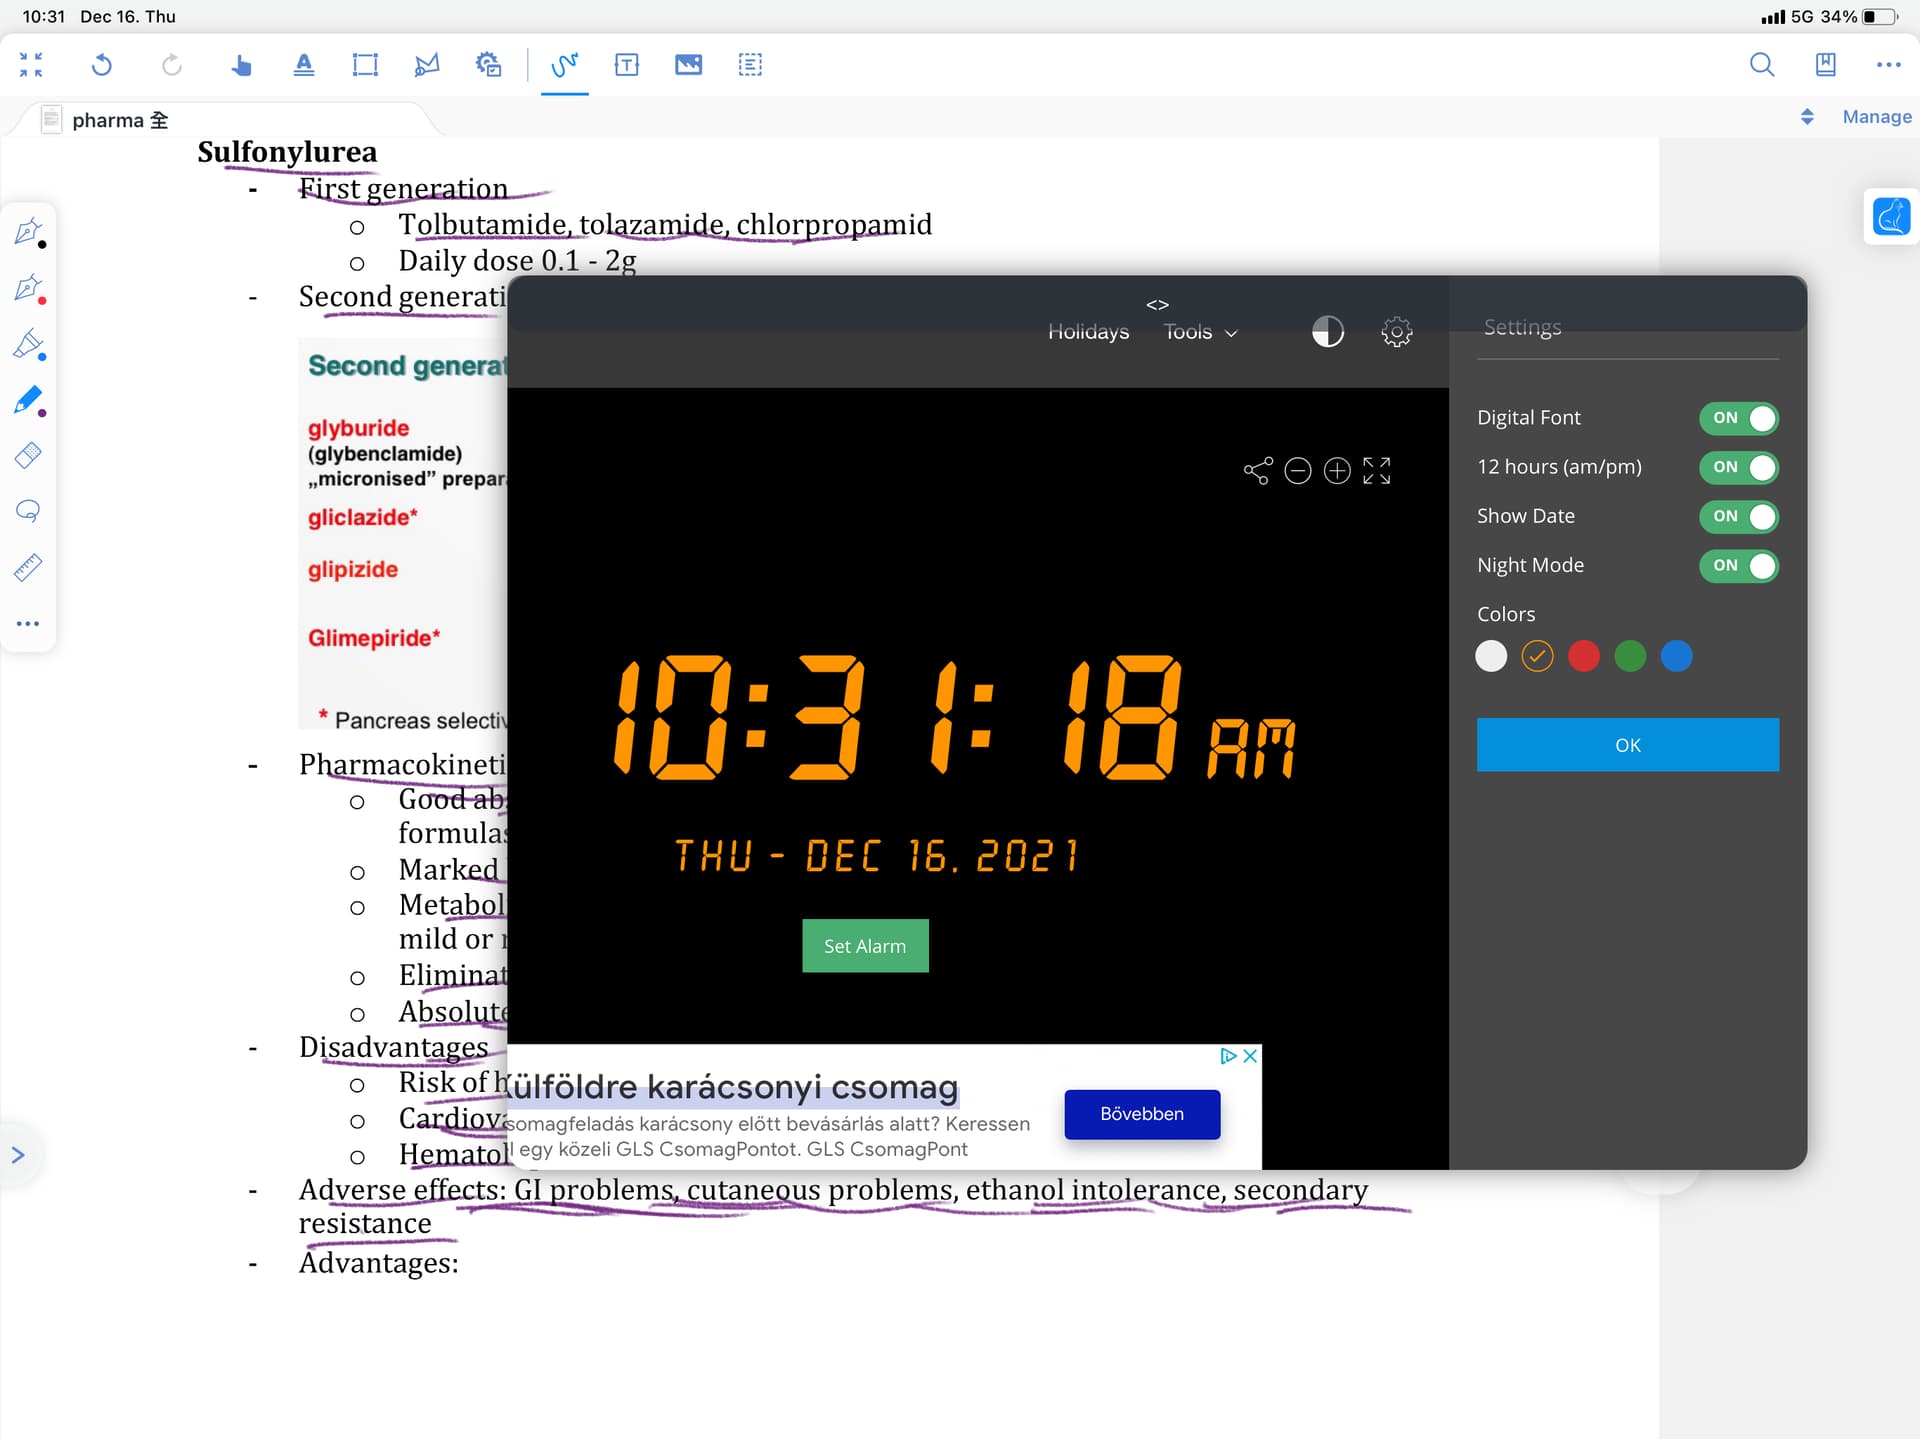
Task: Click the green Set Alarm button
Action: pos(865,946)
